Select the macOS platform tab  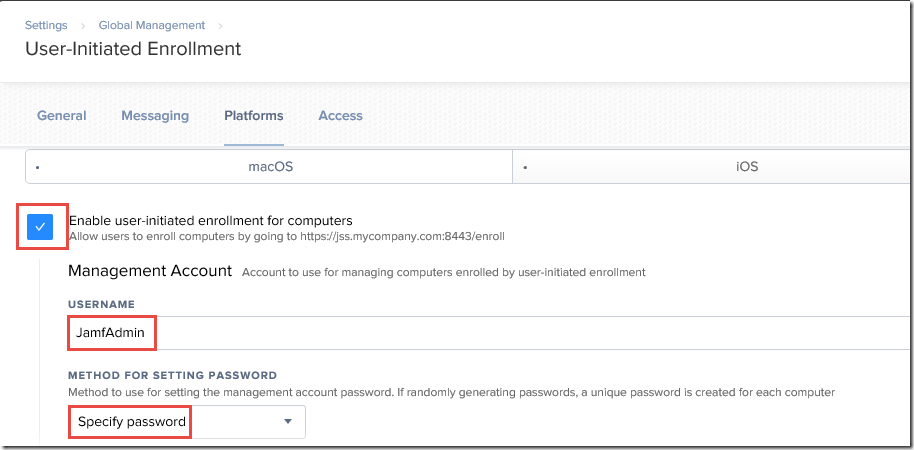pos(270,167)
